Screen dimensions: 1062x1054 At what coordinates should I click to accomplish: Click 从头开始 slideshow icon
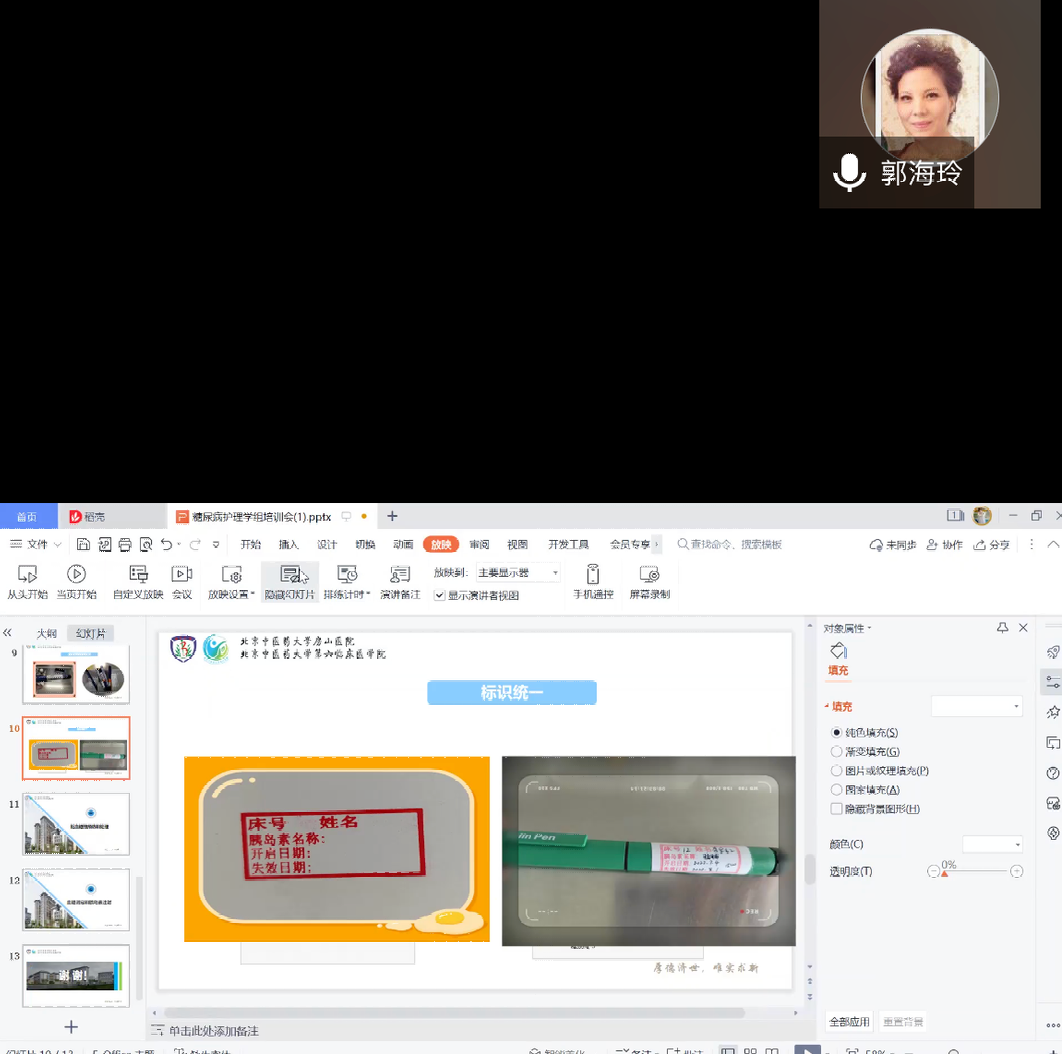click(x=27, y=574)
